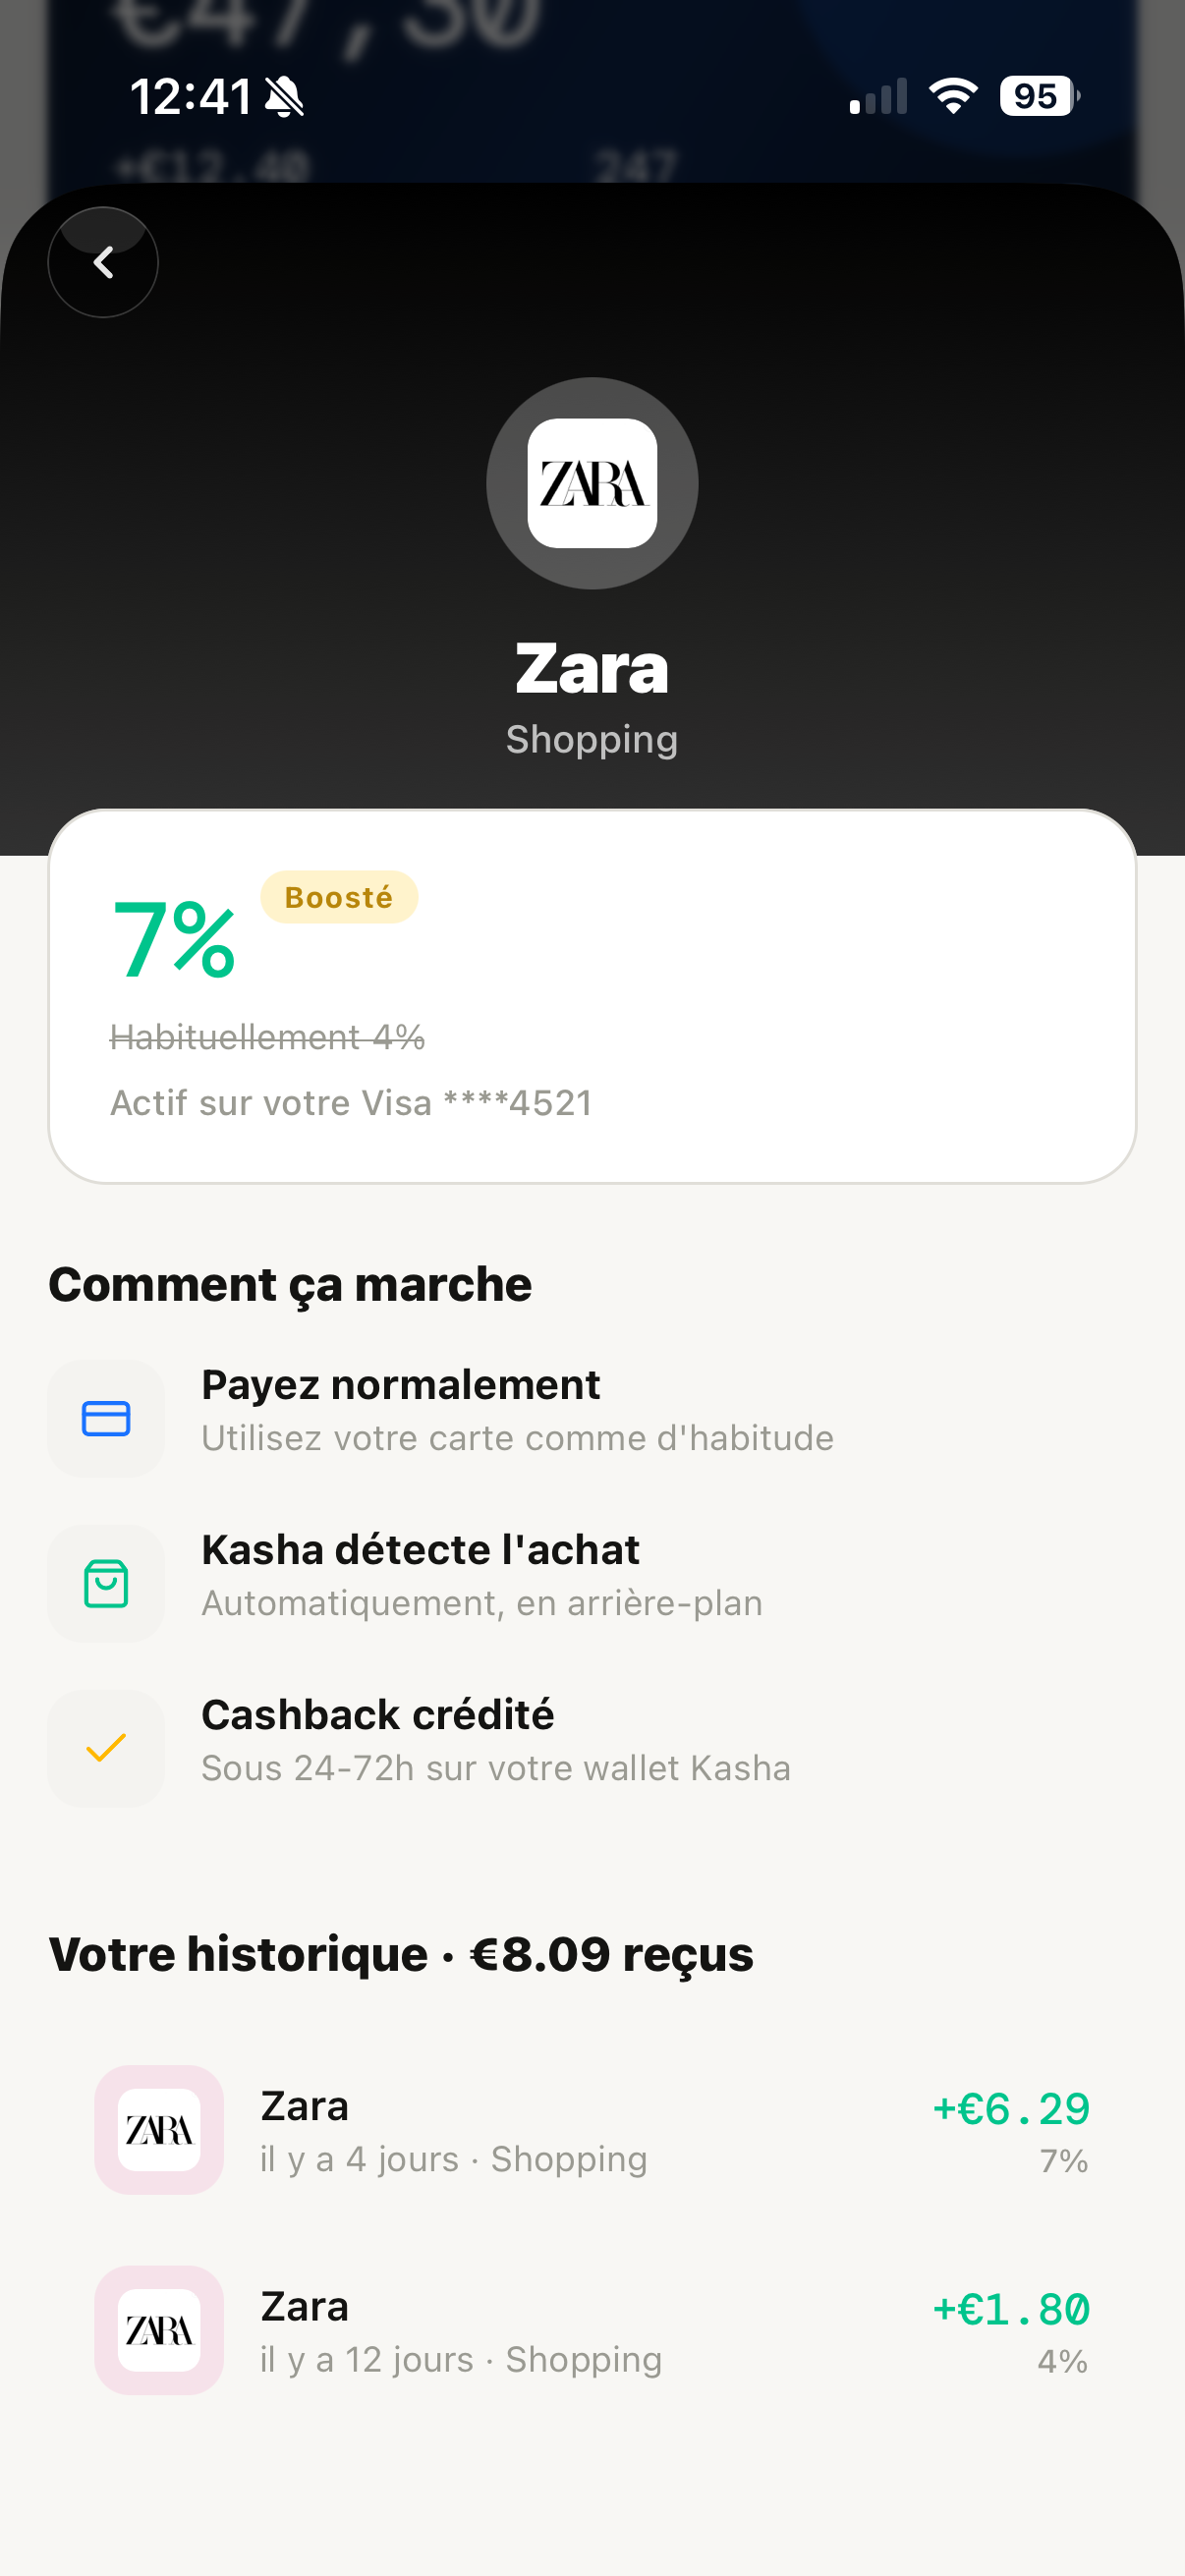
Task: Tap the Votre historique heading
Action: pyautogui.click(x=401, y=1954)
